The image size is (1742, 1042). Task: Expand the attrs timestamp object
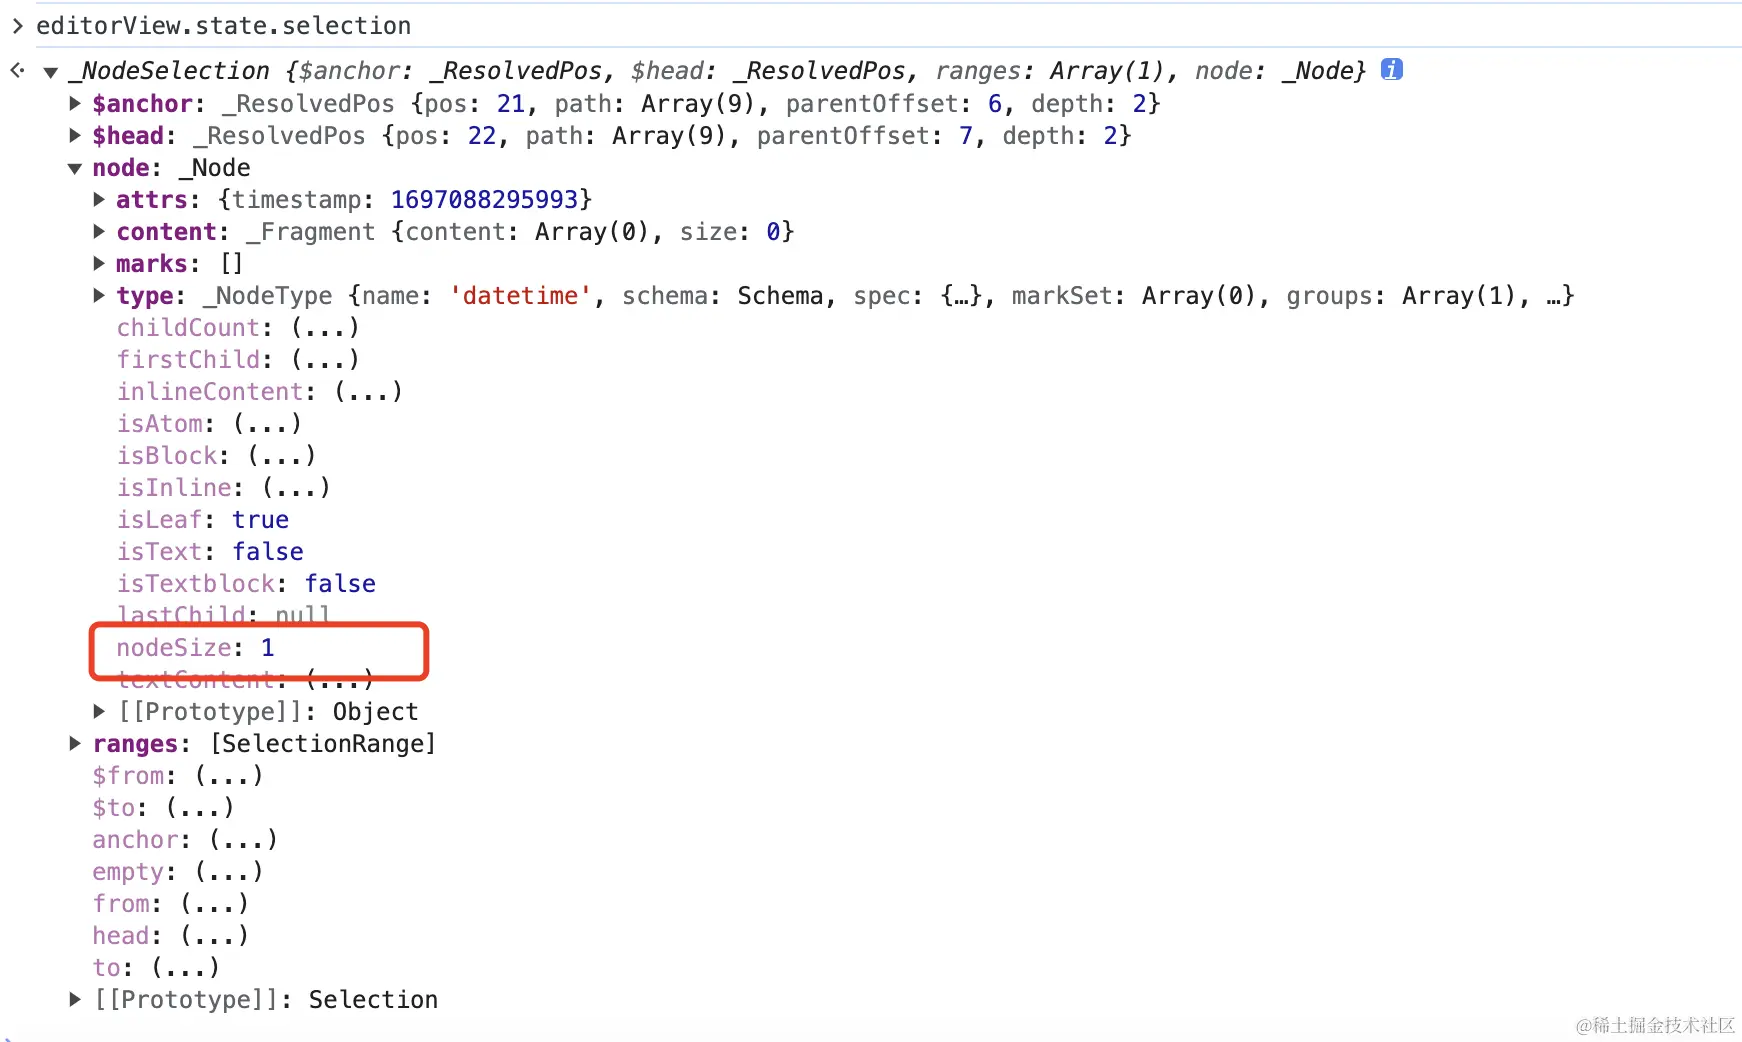click(99, 199)
